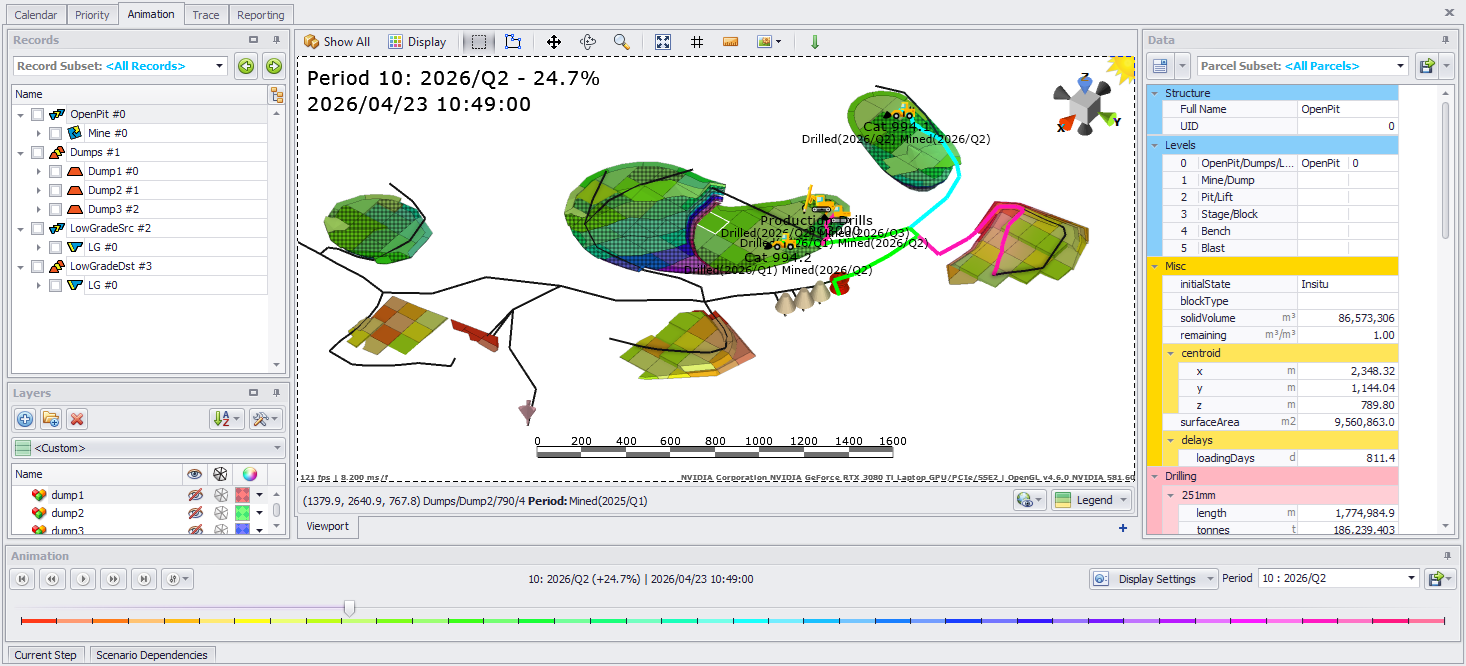Choose the pan move tool

coord(554,42)
